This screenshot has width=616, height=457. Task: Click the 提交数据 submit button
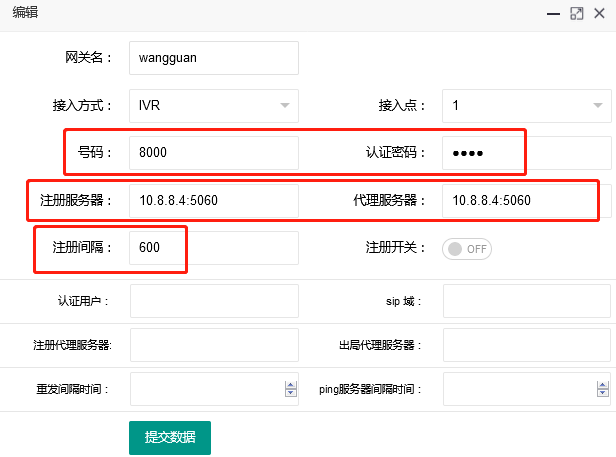(x=169, y=437)
